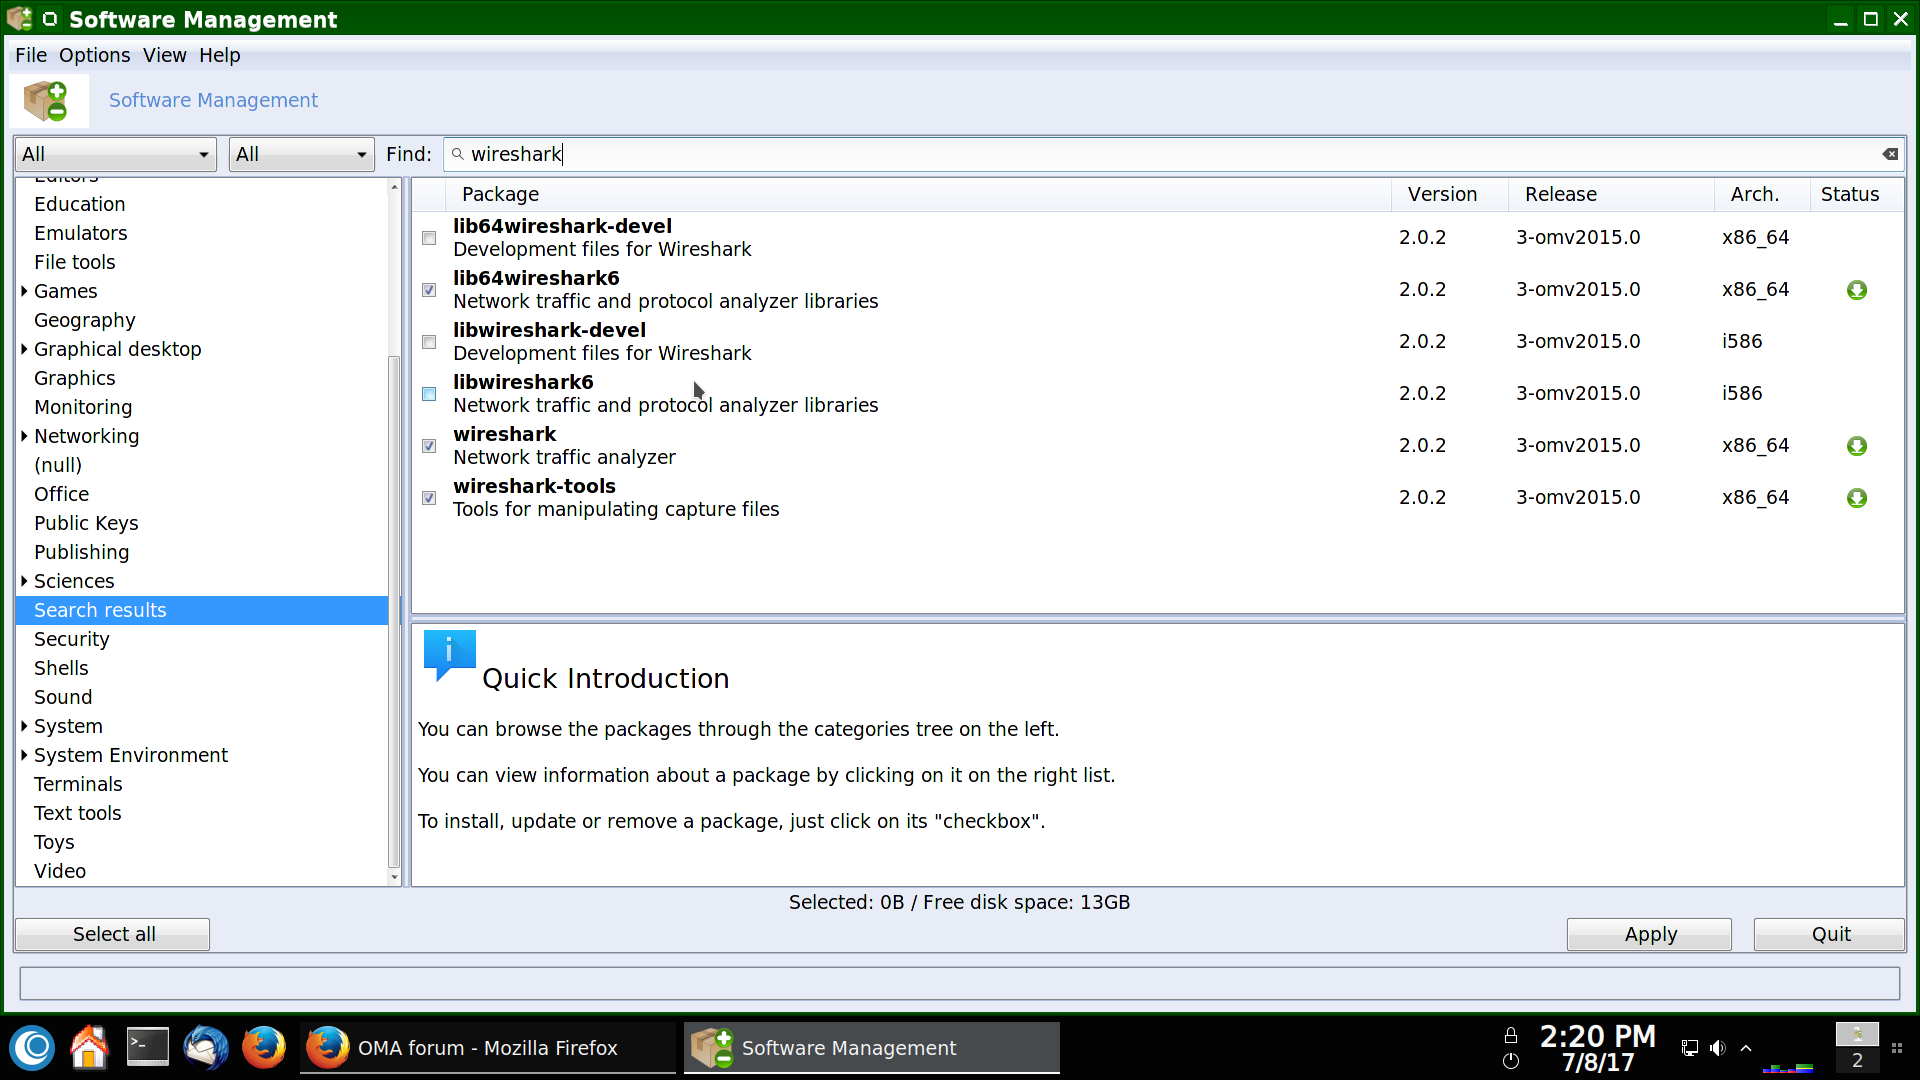The image size is (1920, 1080).
Task: Check the lib64wireshark-devel package checkbox
Action: click(x=429, y=238)
